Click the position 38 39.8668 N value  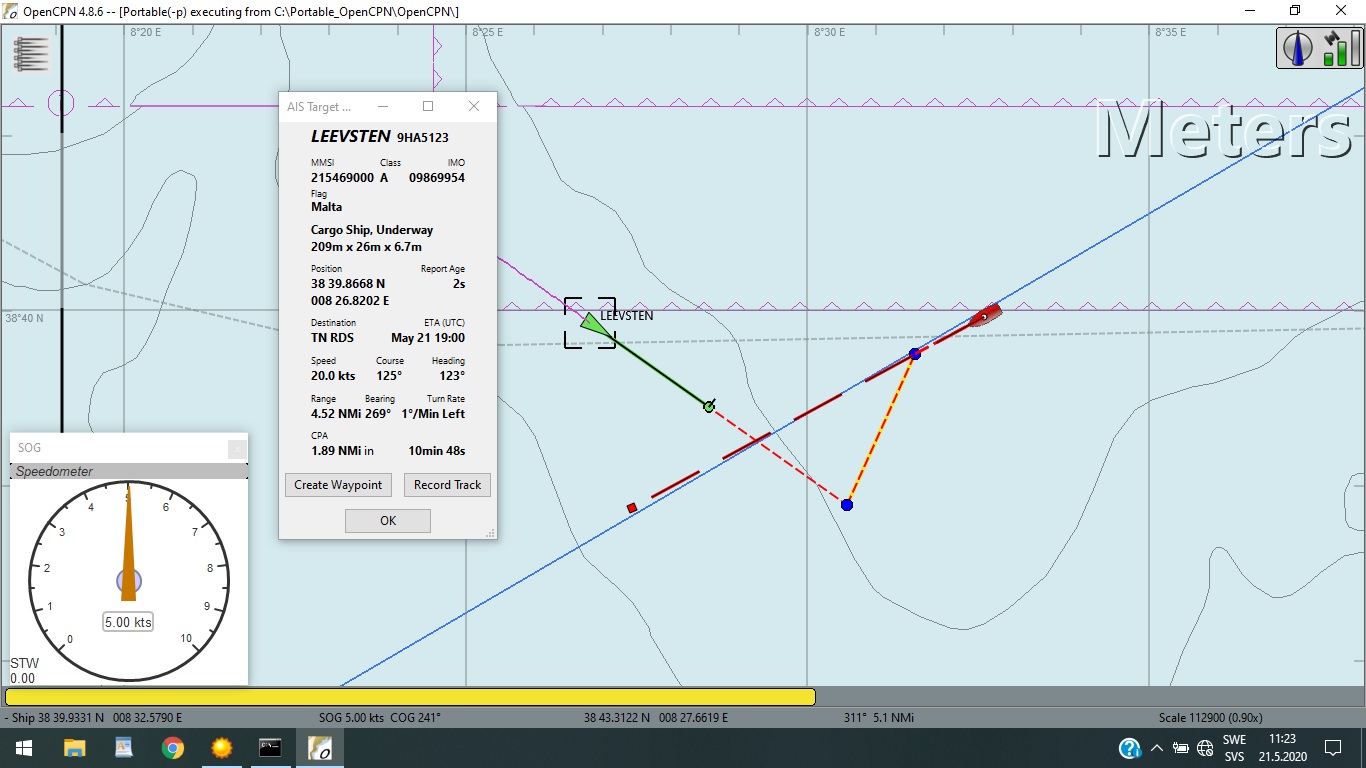coord(348,284)
